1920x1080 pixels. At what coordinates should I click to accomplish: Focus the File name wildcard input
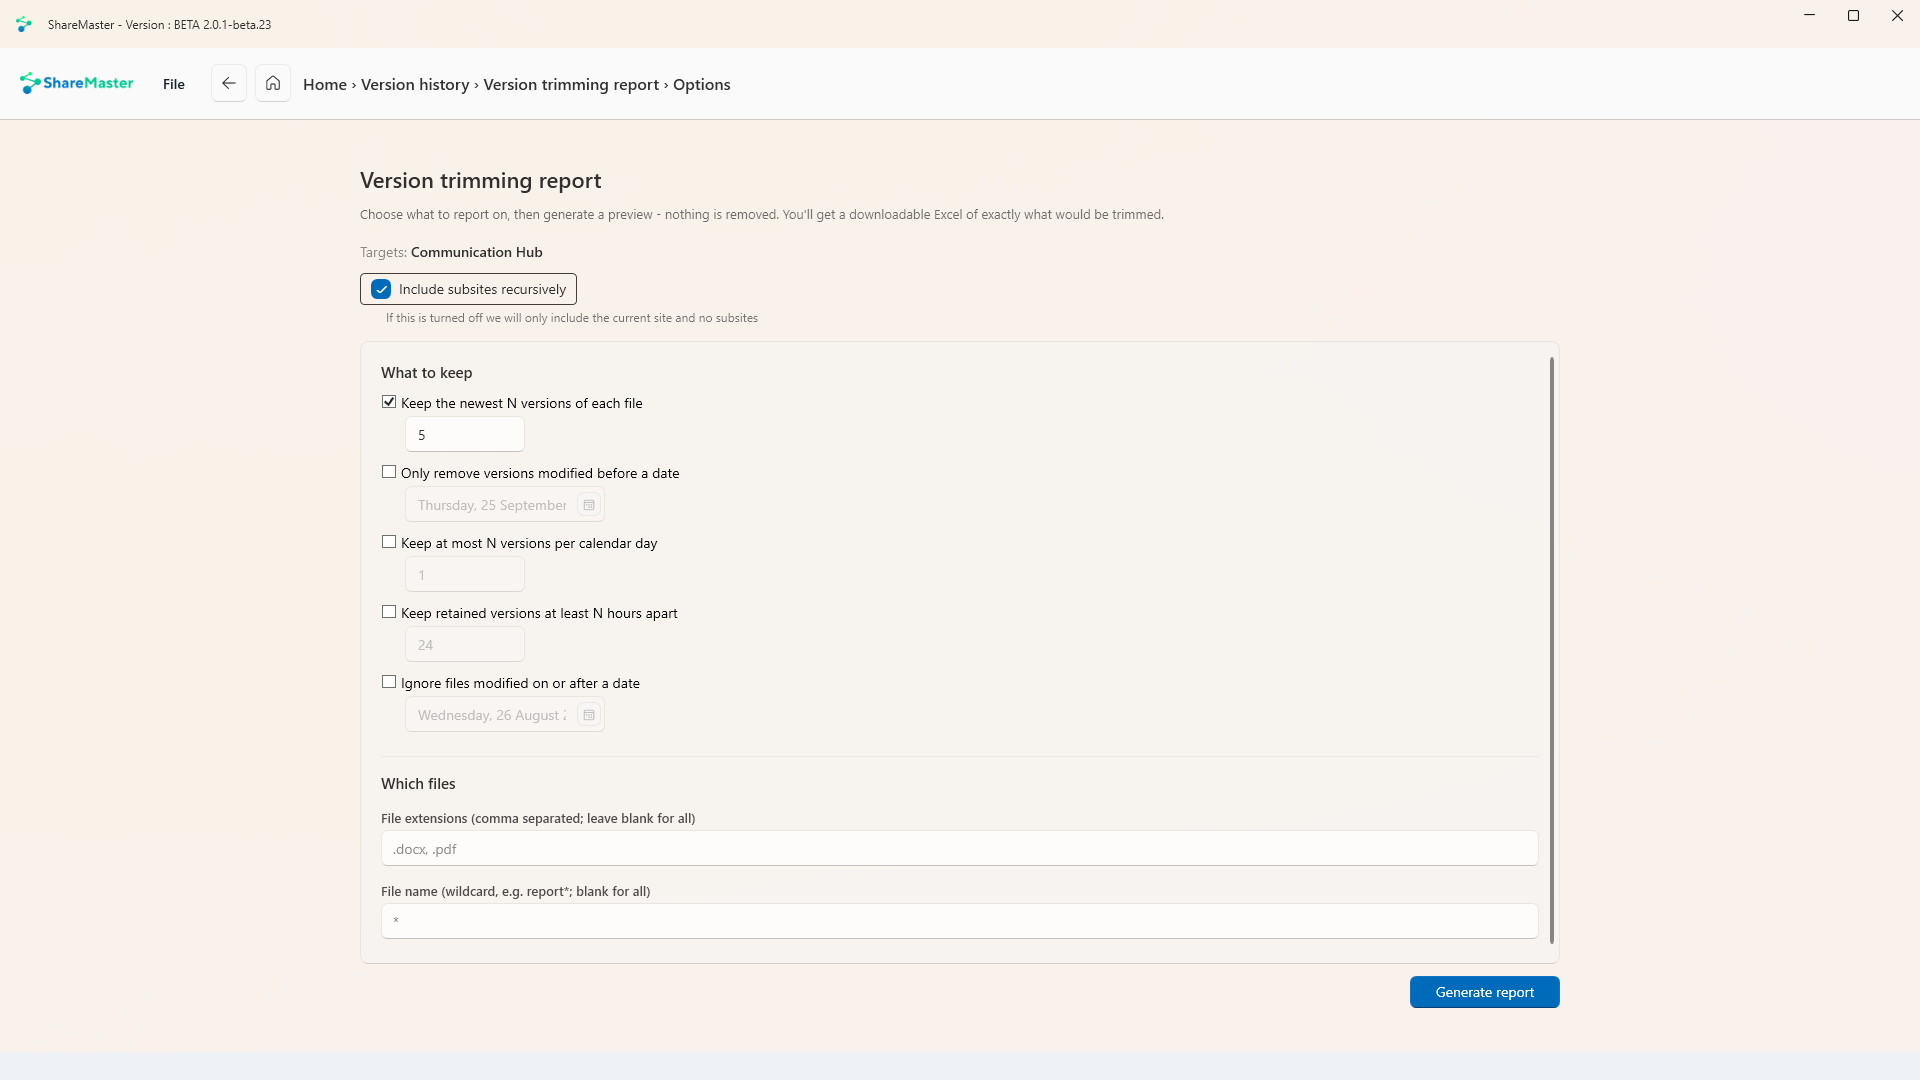(960, 921)
